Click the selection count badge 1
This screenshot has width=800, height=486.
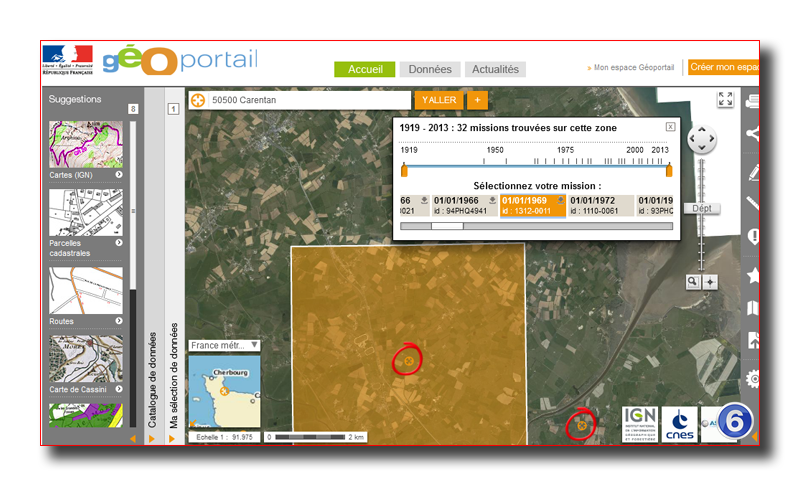(x=173, y=109)
